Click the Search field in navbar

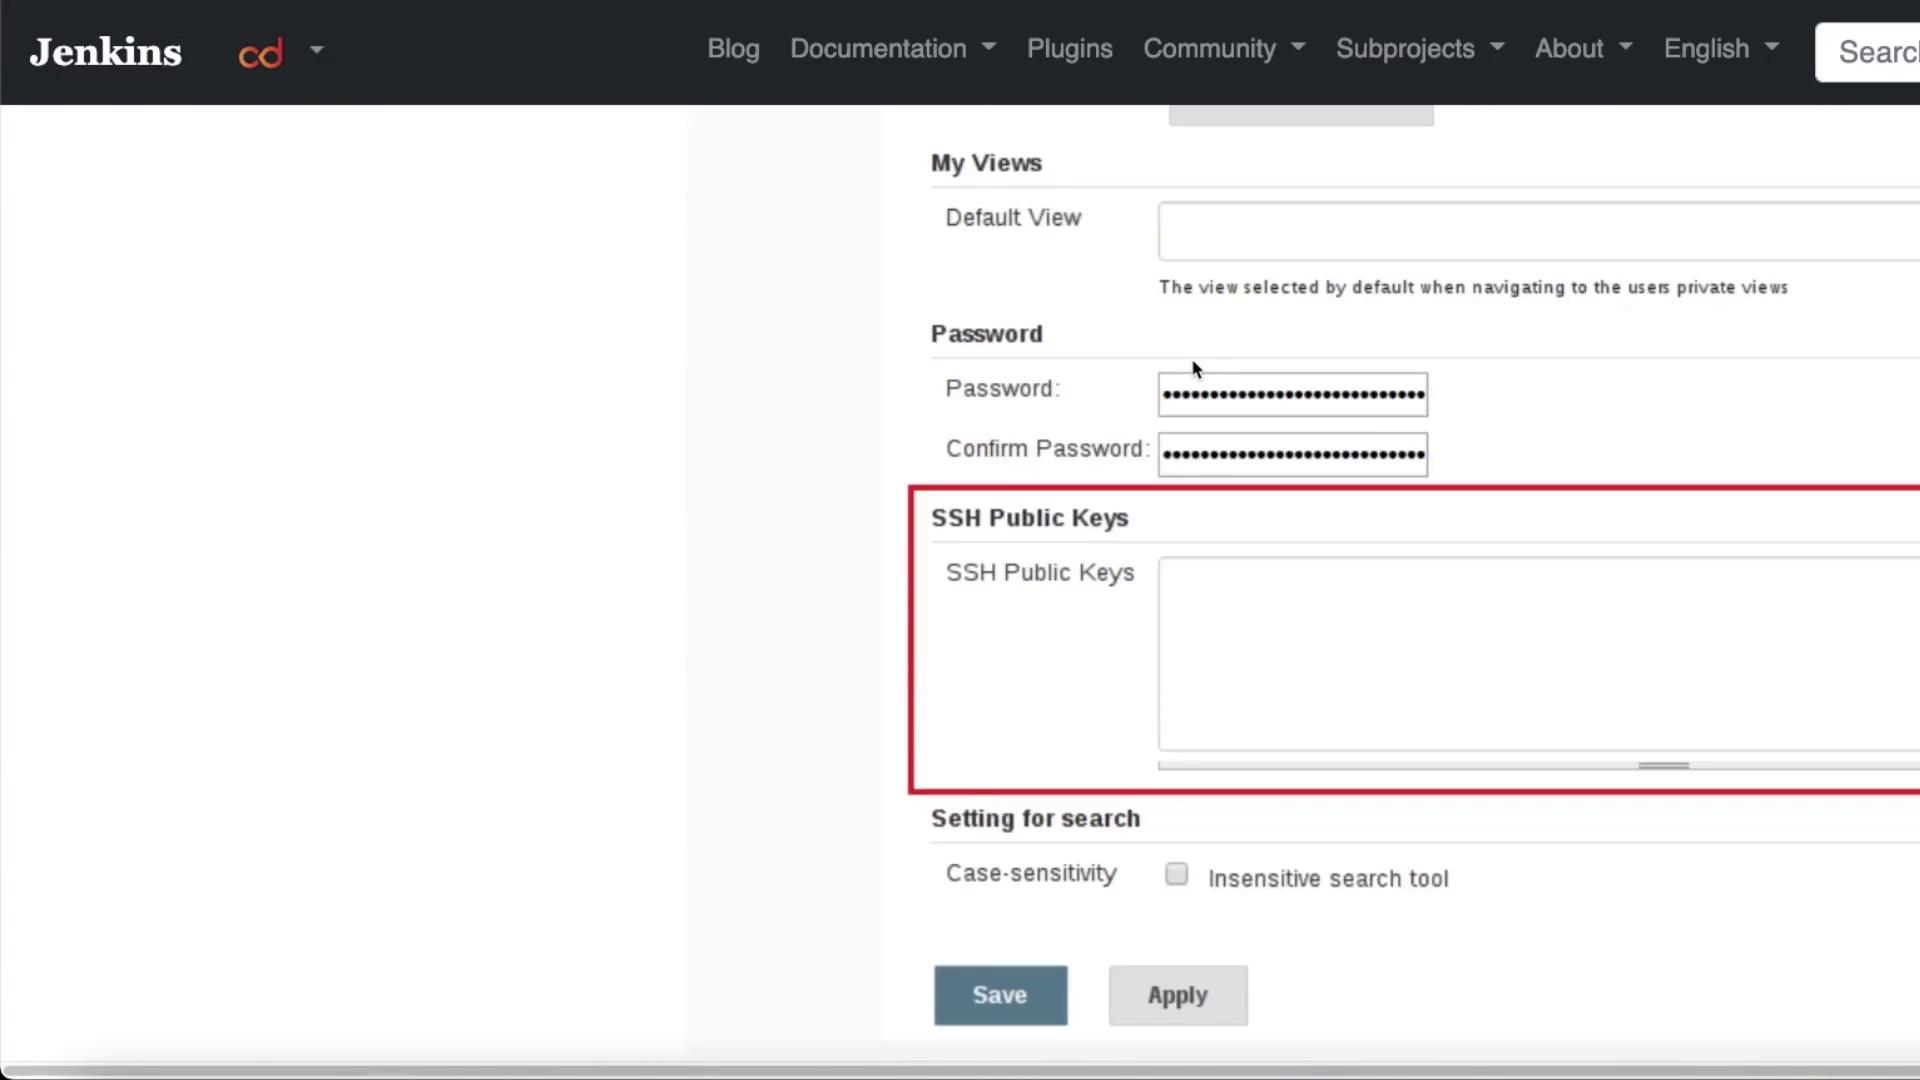(1870, 52)
